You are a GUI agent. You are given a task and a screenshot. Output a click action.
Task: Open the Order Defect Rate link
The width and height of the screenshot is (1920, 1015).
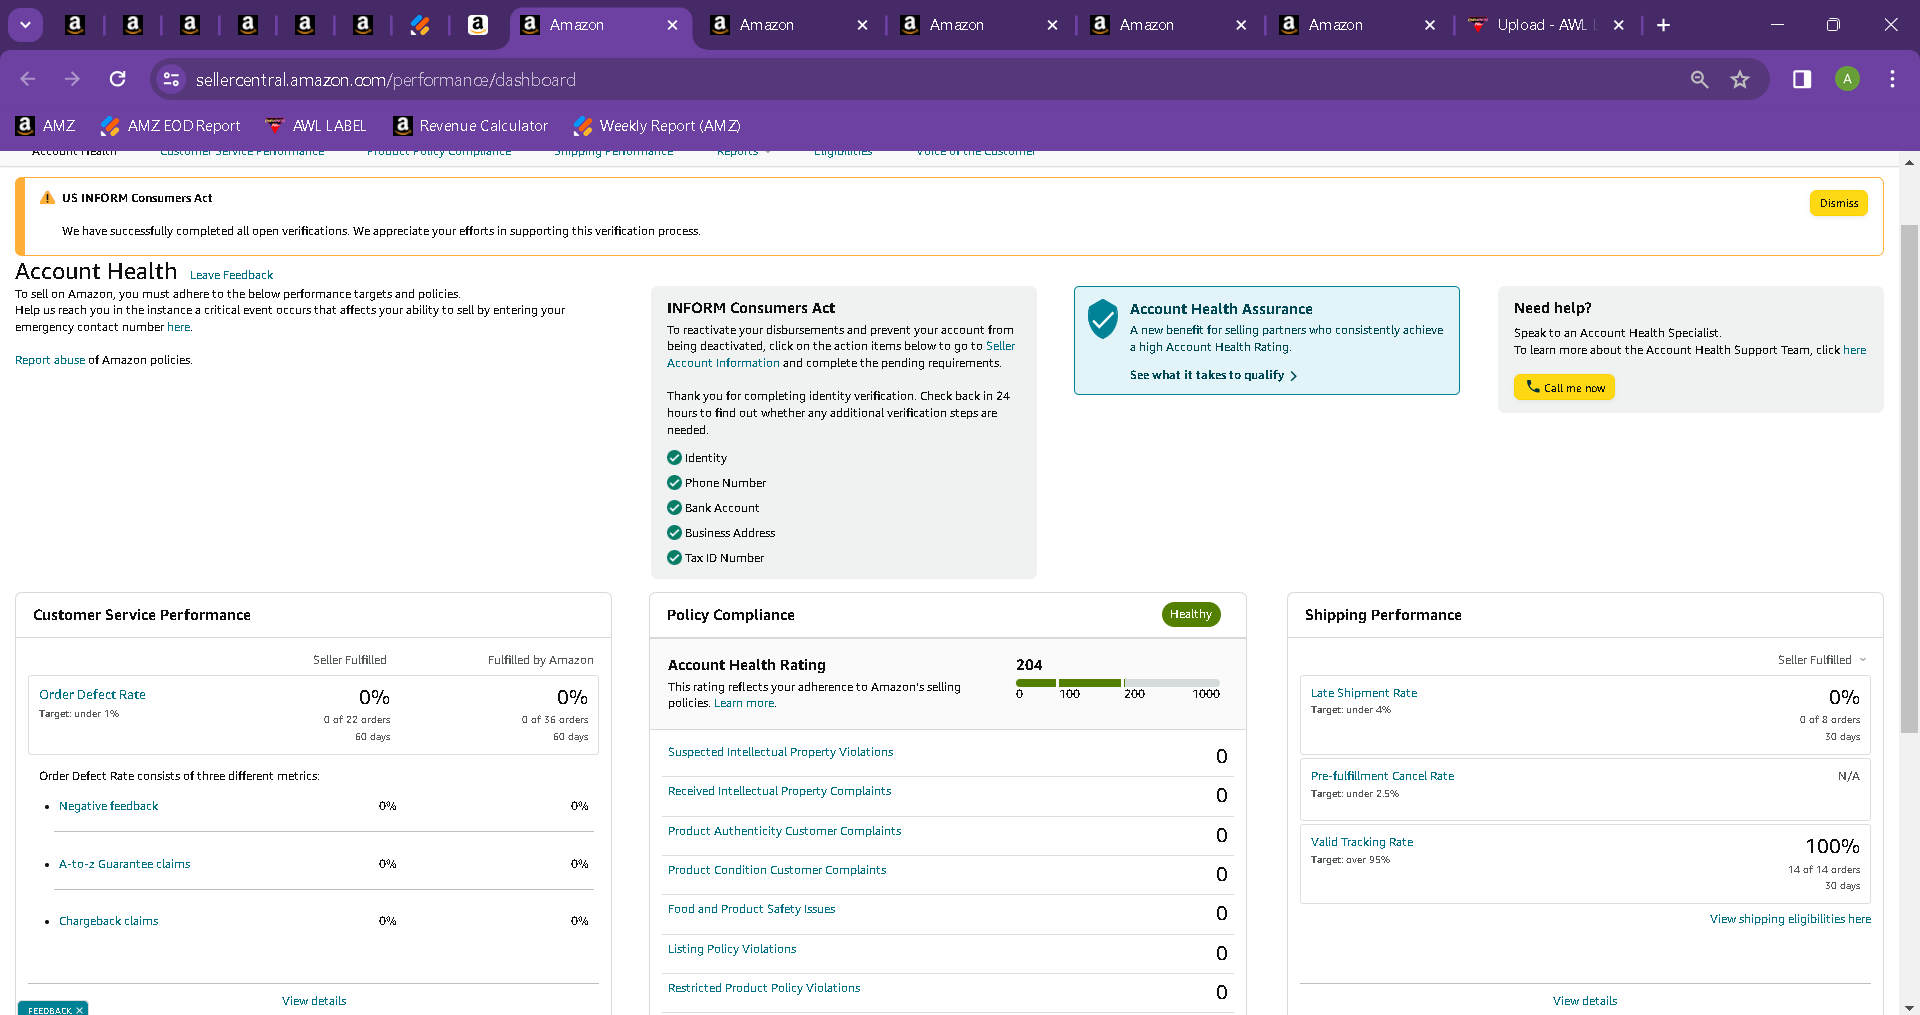[92, 694]
